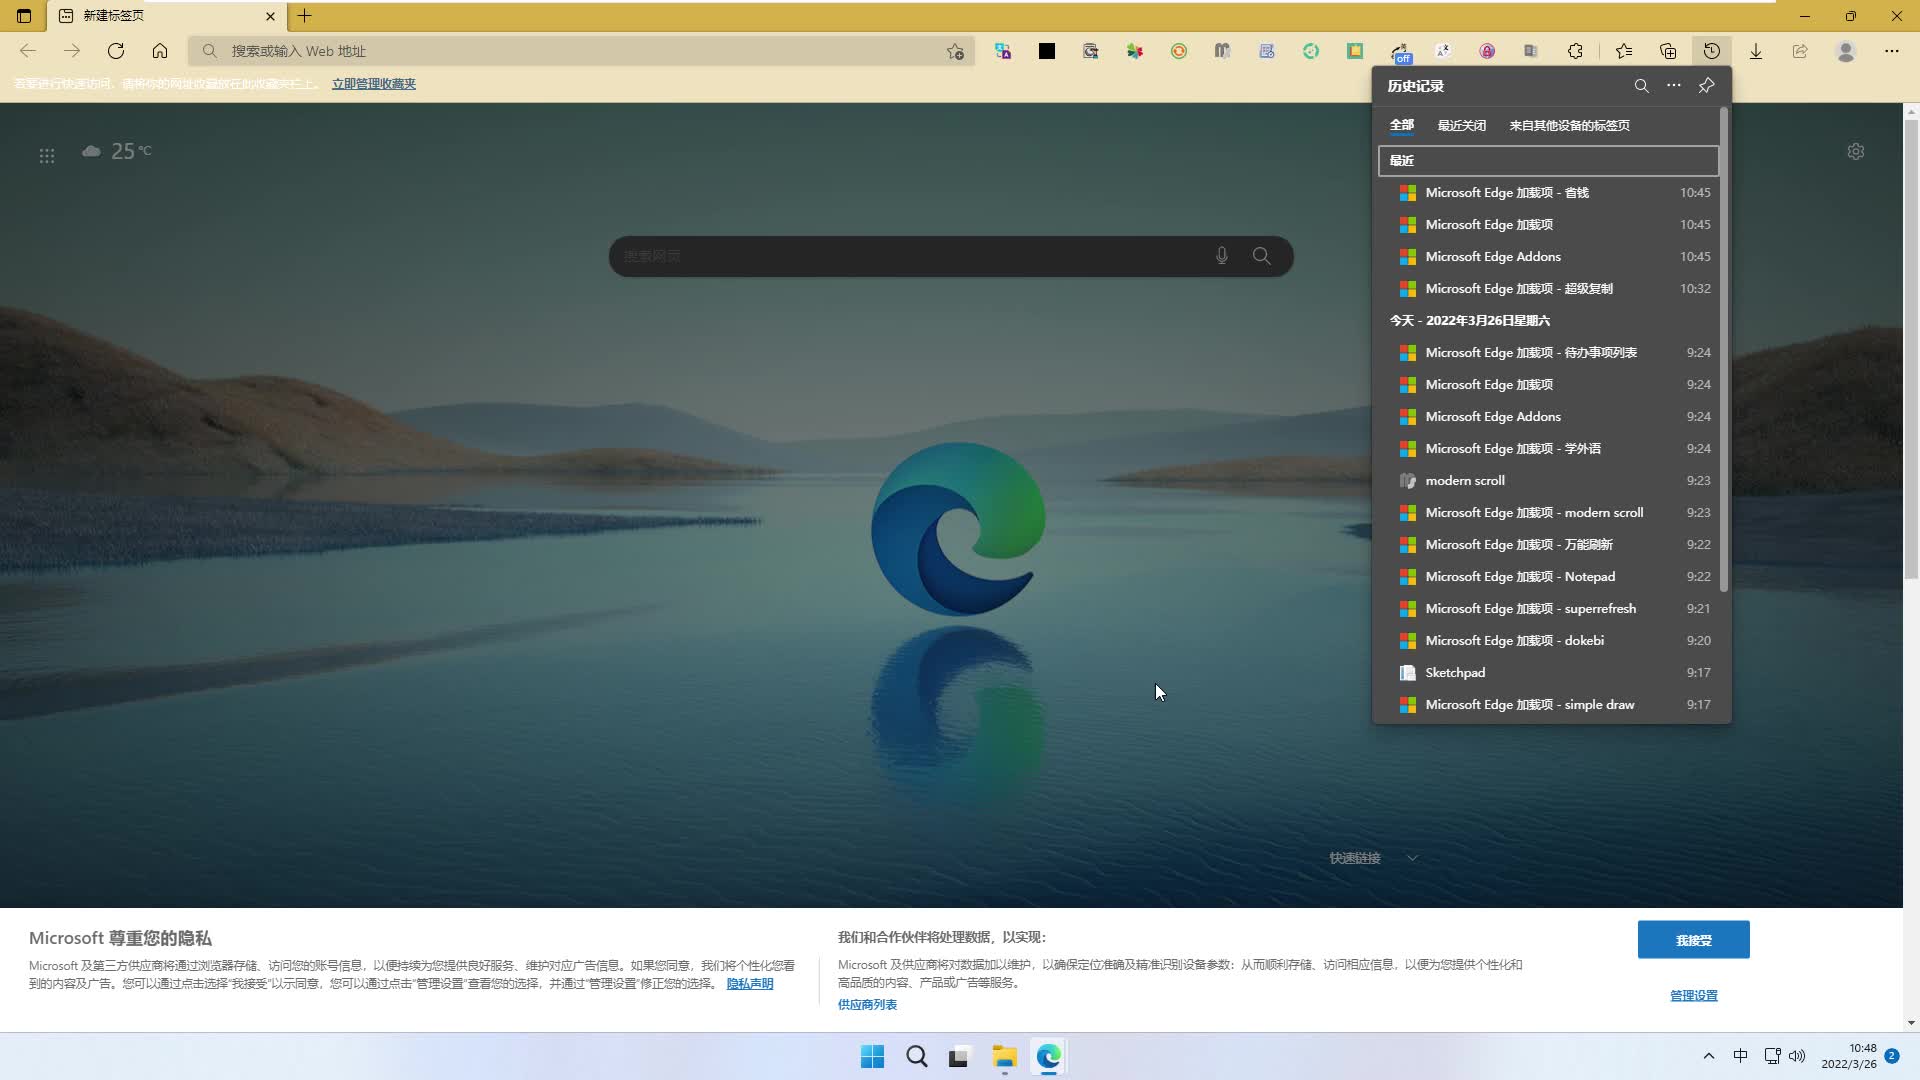Open the Favorites list toolbar button
The height and width of the screenshot is (1080, 1920).
[x=1624, y=51]
